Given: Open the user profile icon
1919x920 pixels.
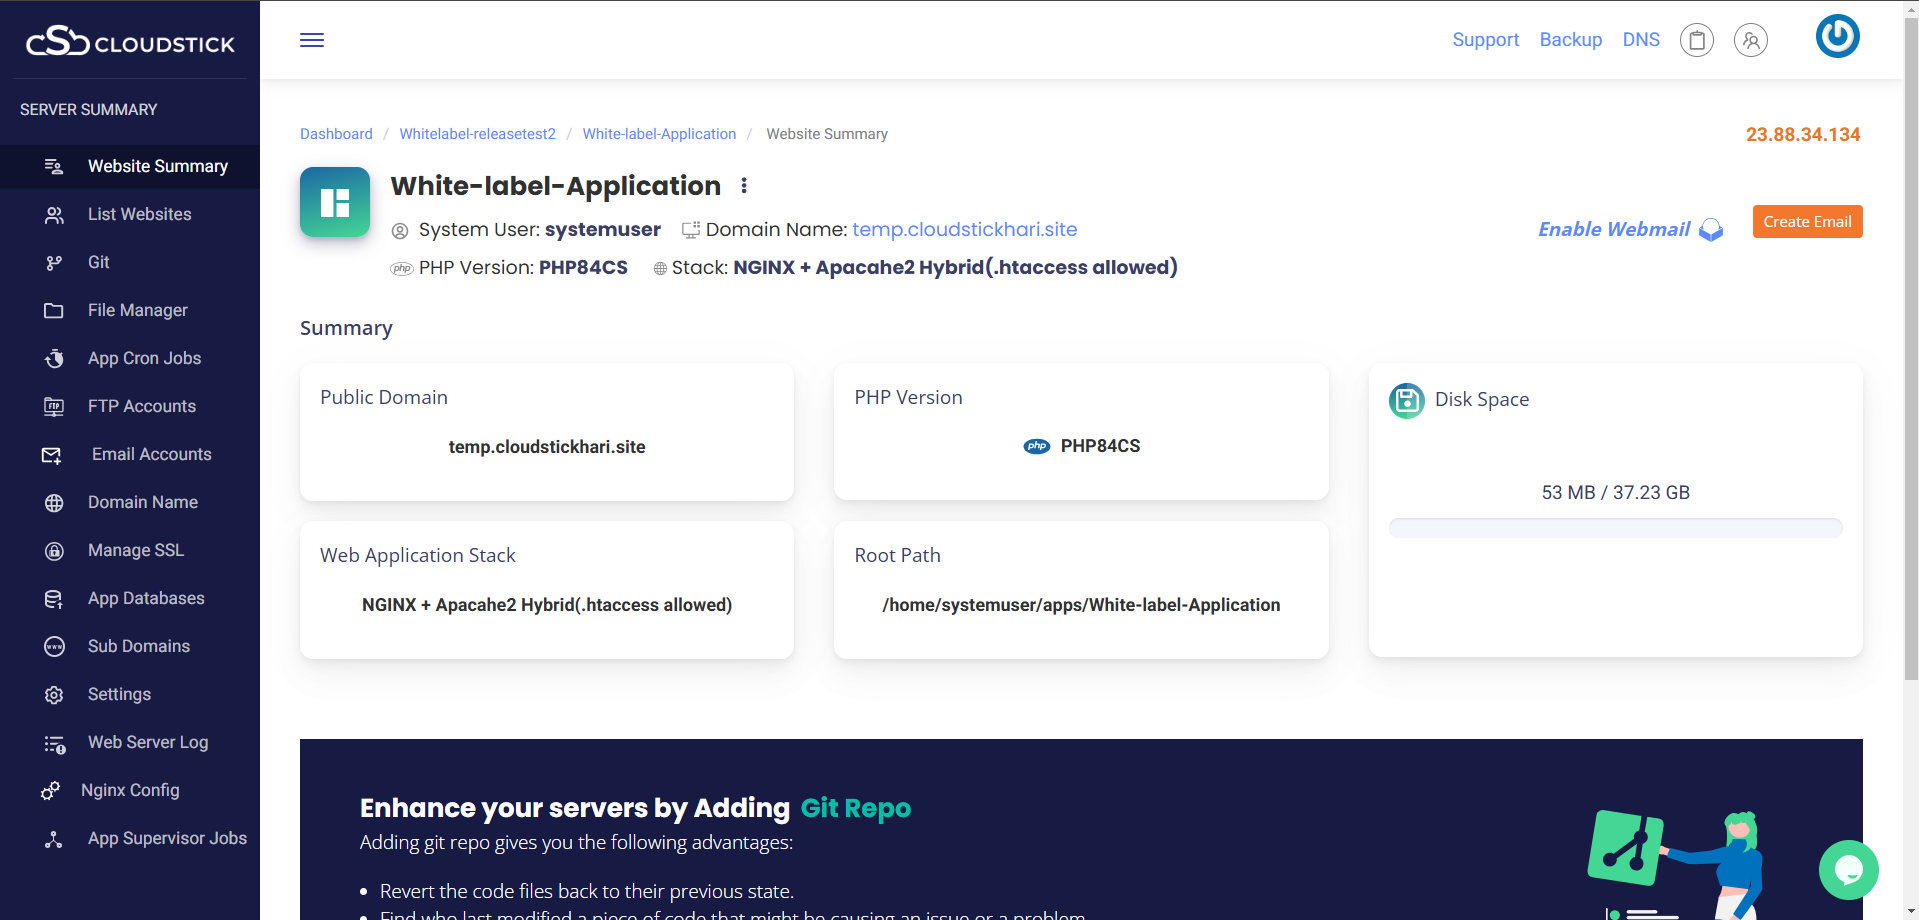Looking at the screenshot, I should click(x=1750, y=40).
